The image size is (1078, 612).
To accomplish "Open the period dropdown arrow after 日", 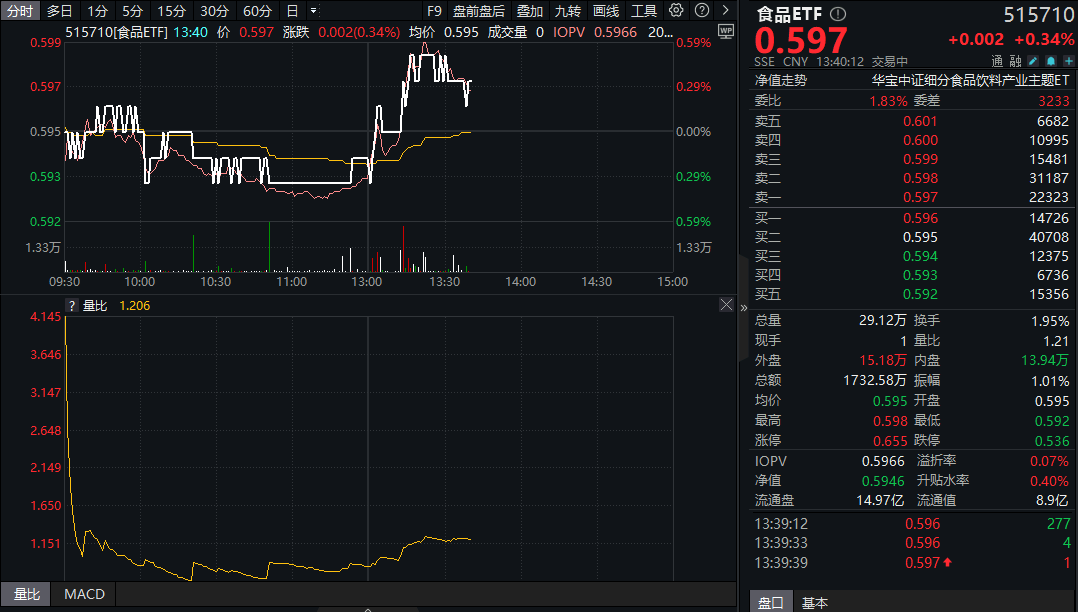I will (314, 11).
